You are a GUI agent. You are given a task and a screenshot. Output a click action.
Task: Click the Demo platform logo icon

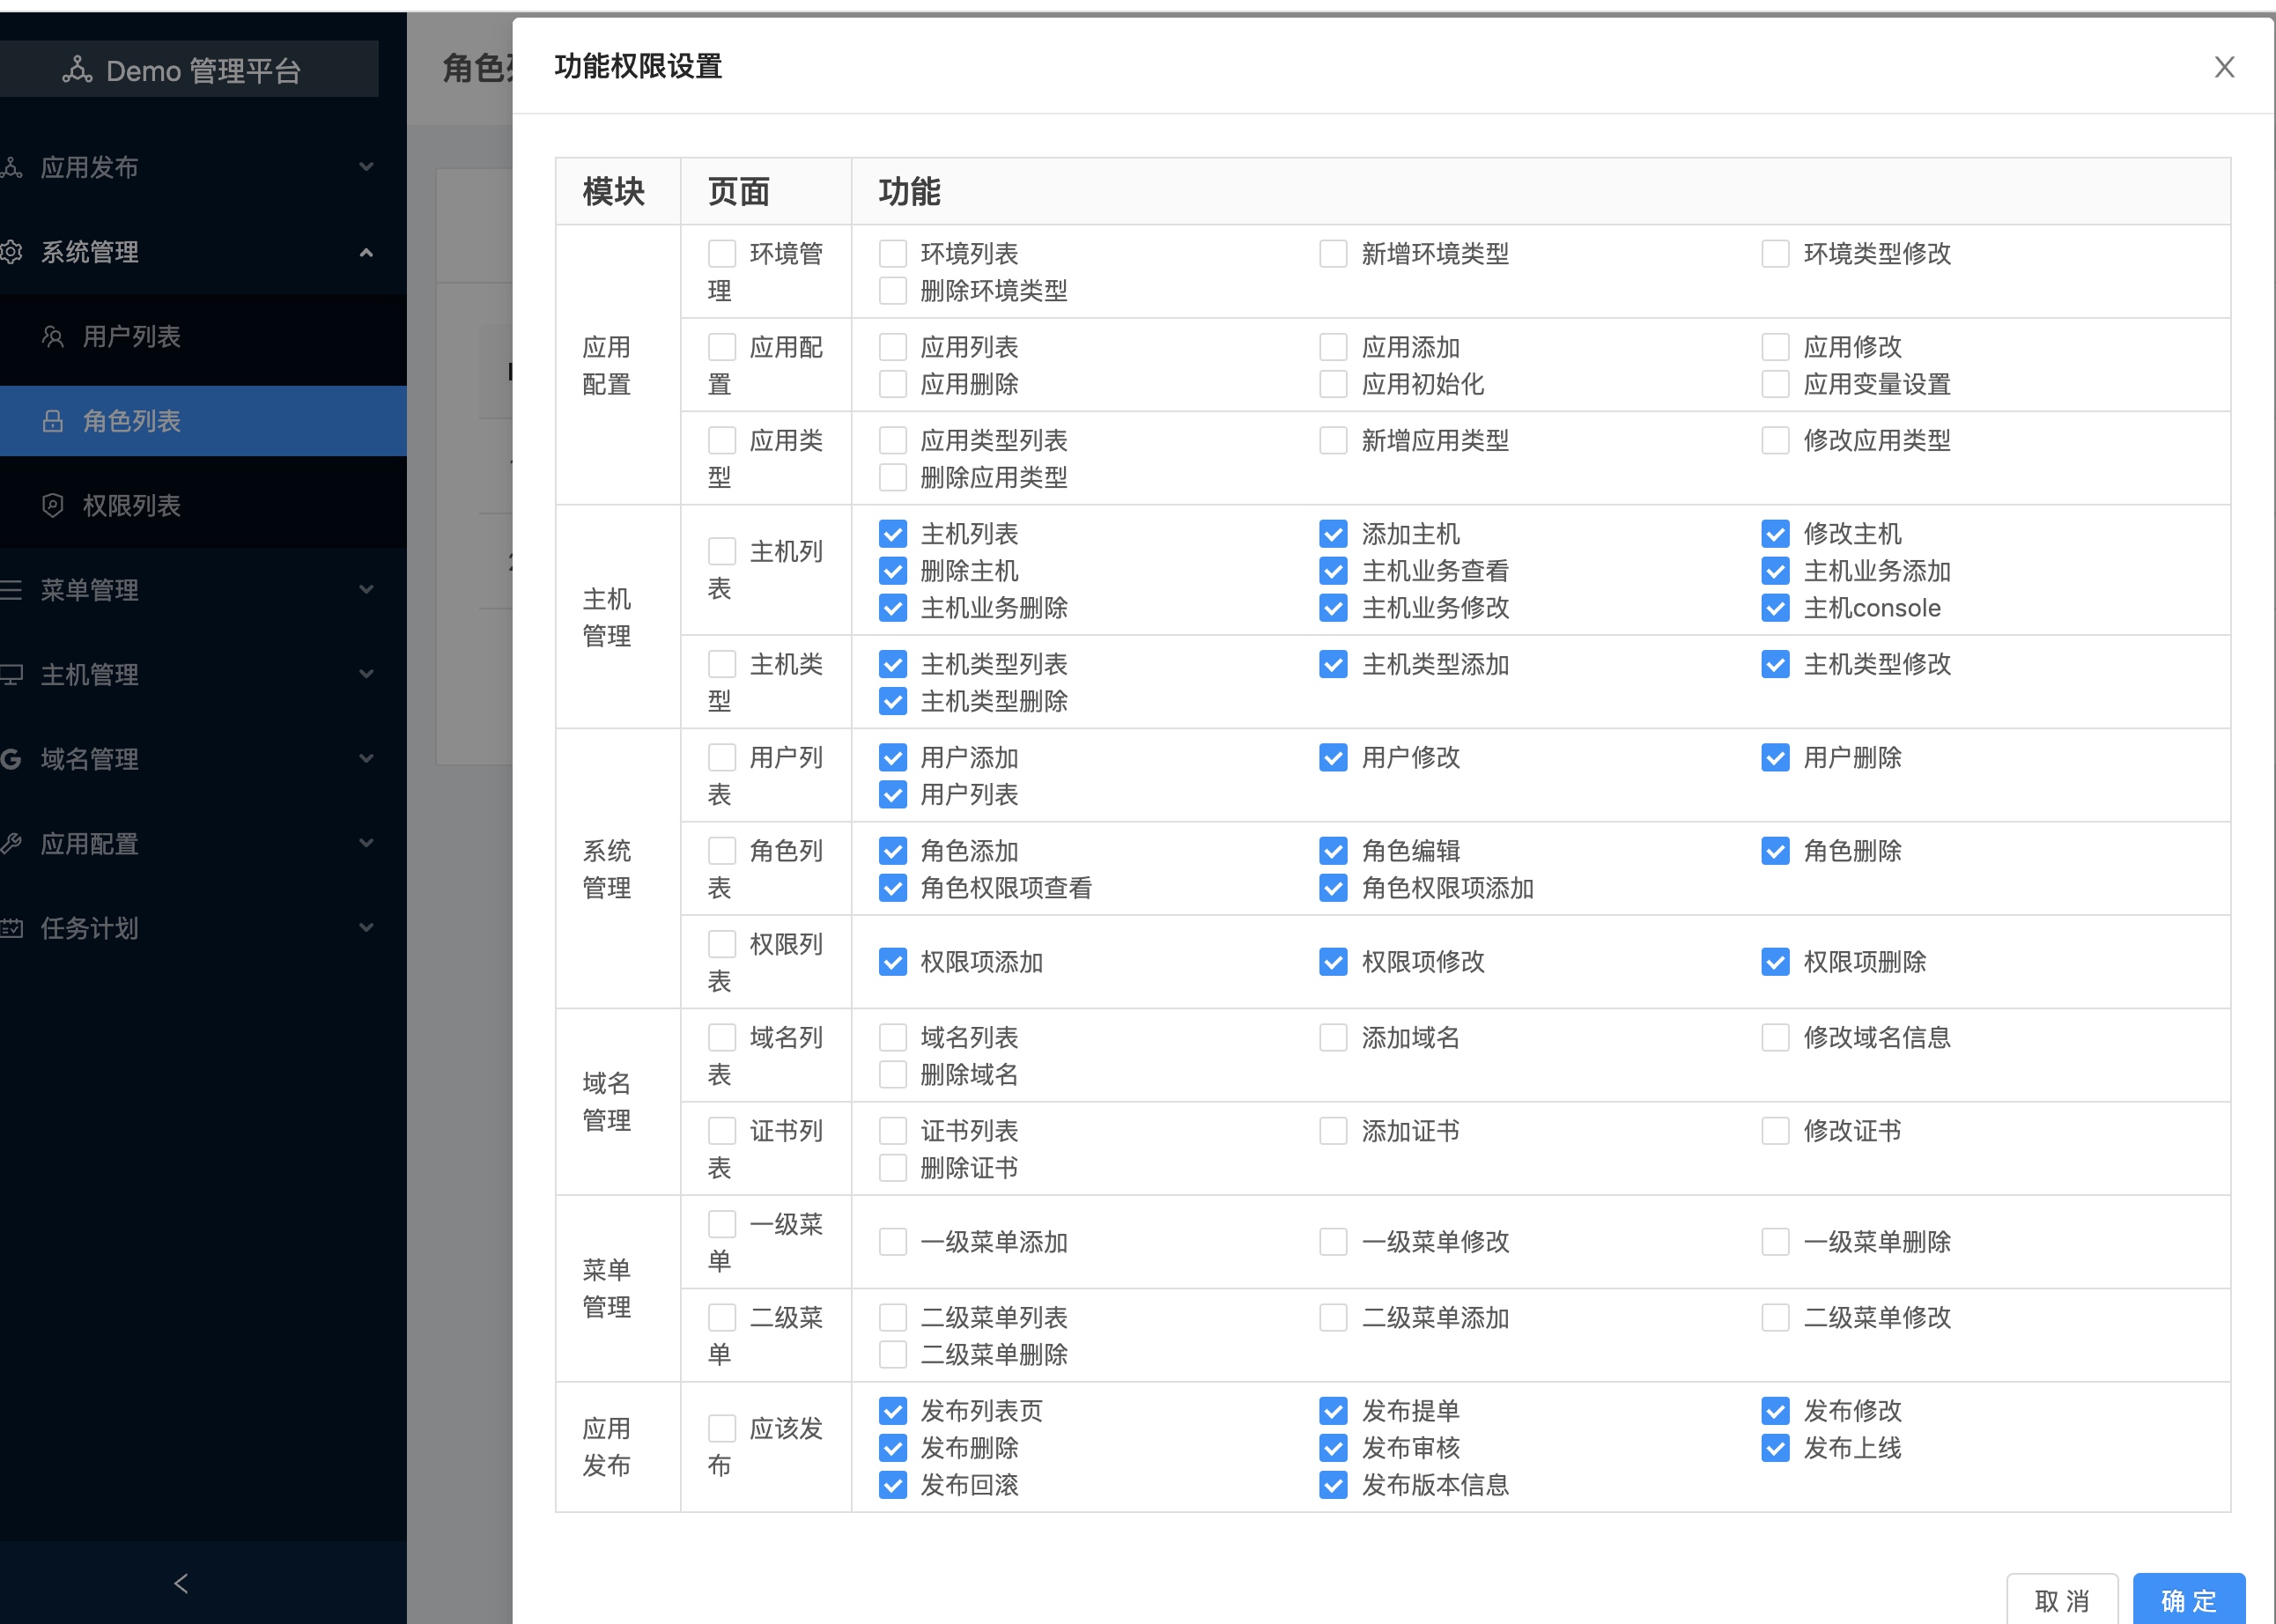[77, 70]
